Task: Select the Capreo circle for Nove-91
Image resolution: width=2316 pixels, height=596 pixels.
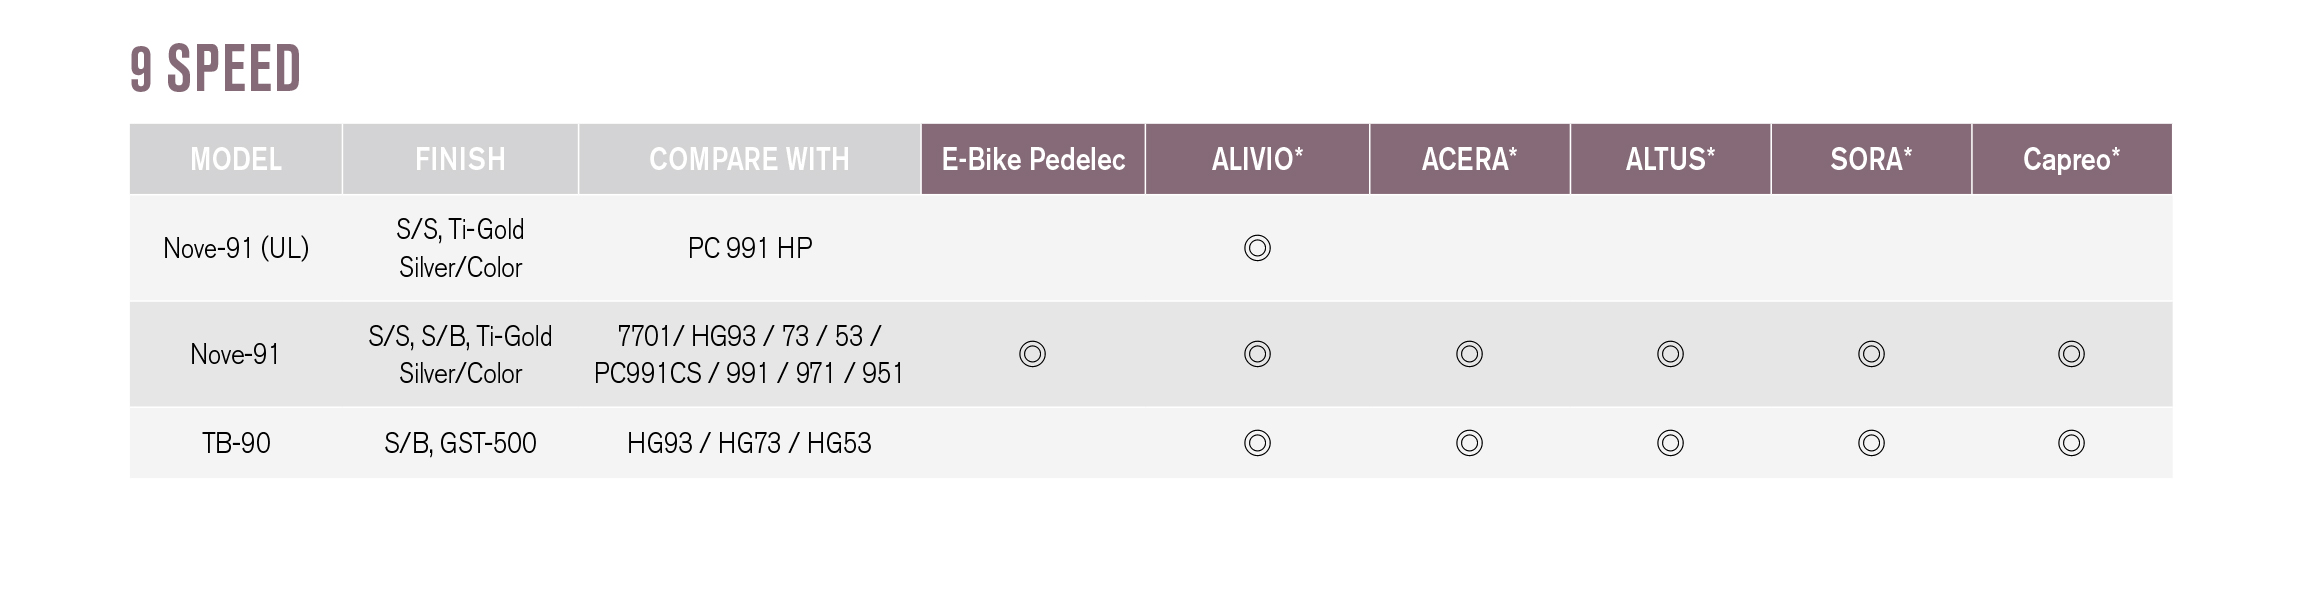Action: pyautogui.click(x=2071, y=354)
